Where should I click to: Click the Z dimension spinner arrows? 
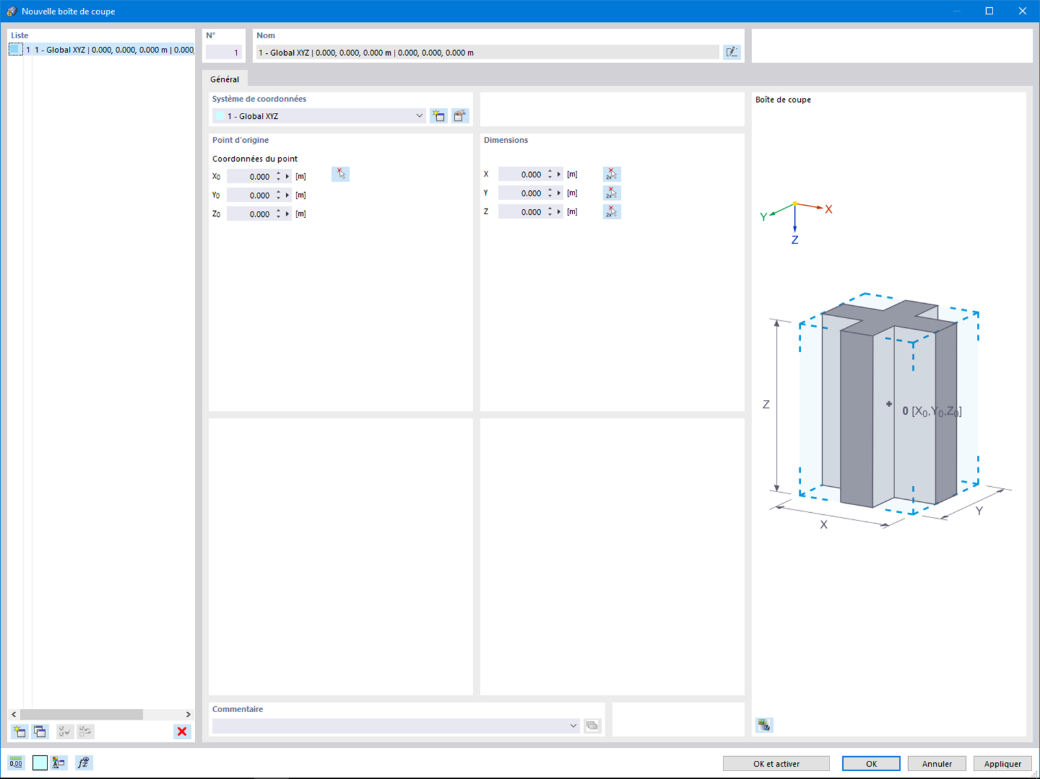(550, 212)
